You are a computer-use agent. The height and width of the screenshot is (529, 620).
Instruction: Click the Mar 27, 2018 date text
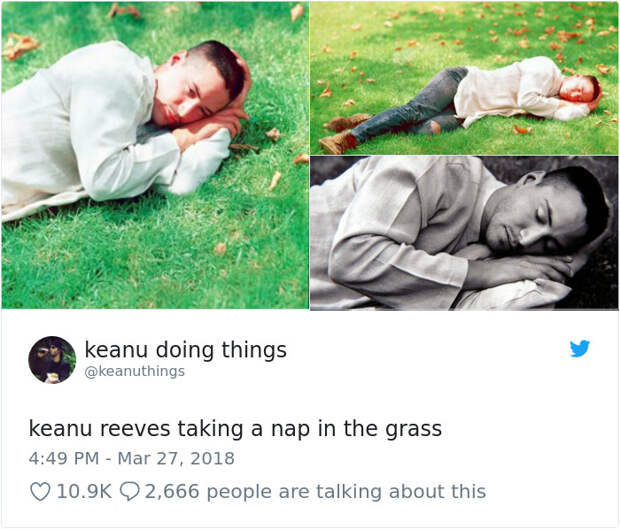point(176,458)
